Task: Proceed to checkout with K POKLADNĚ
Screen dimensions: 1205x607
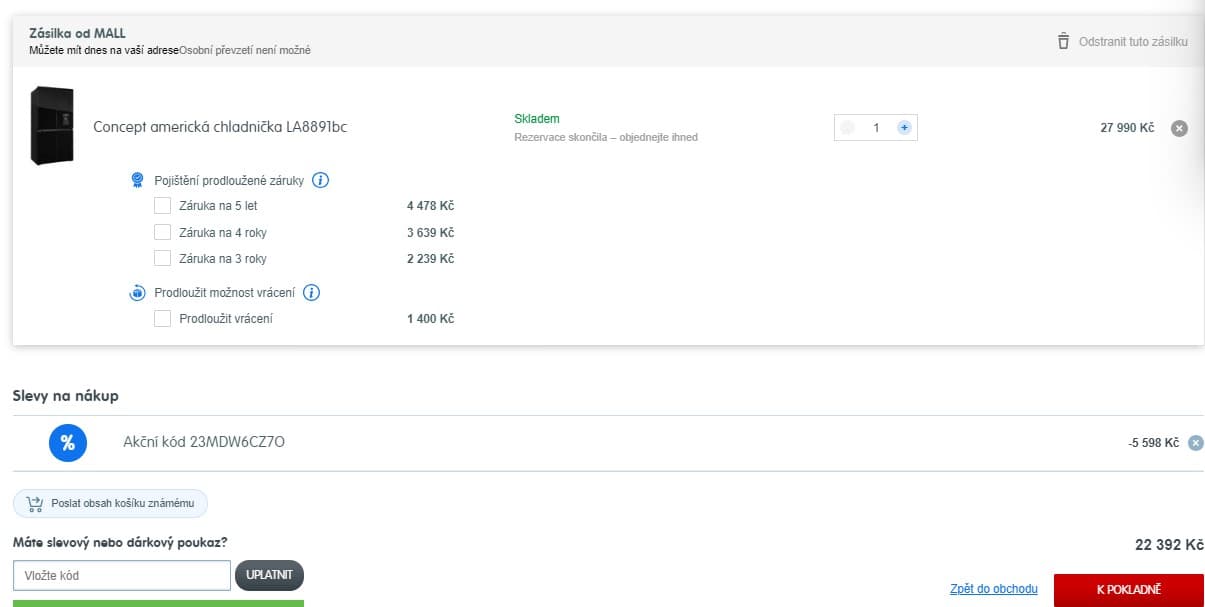Action: (x=1129, y=590)
